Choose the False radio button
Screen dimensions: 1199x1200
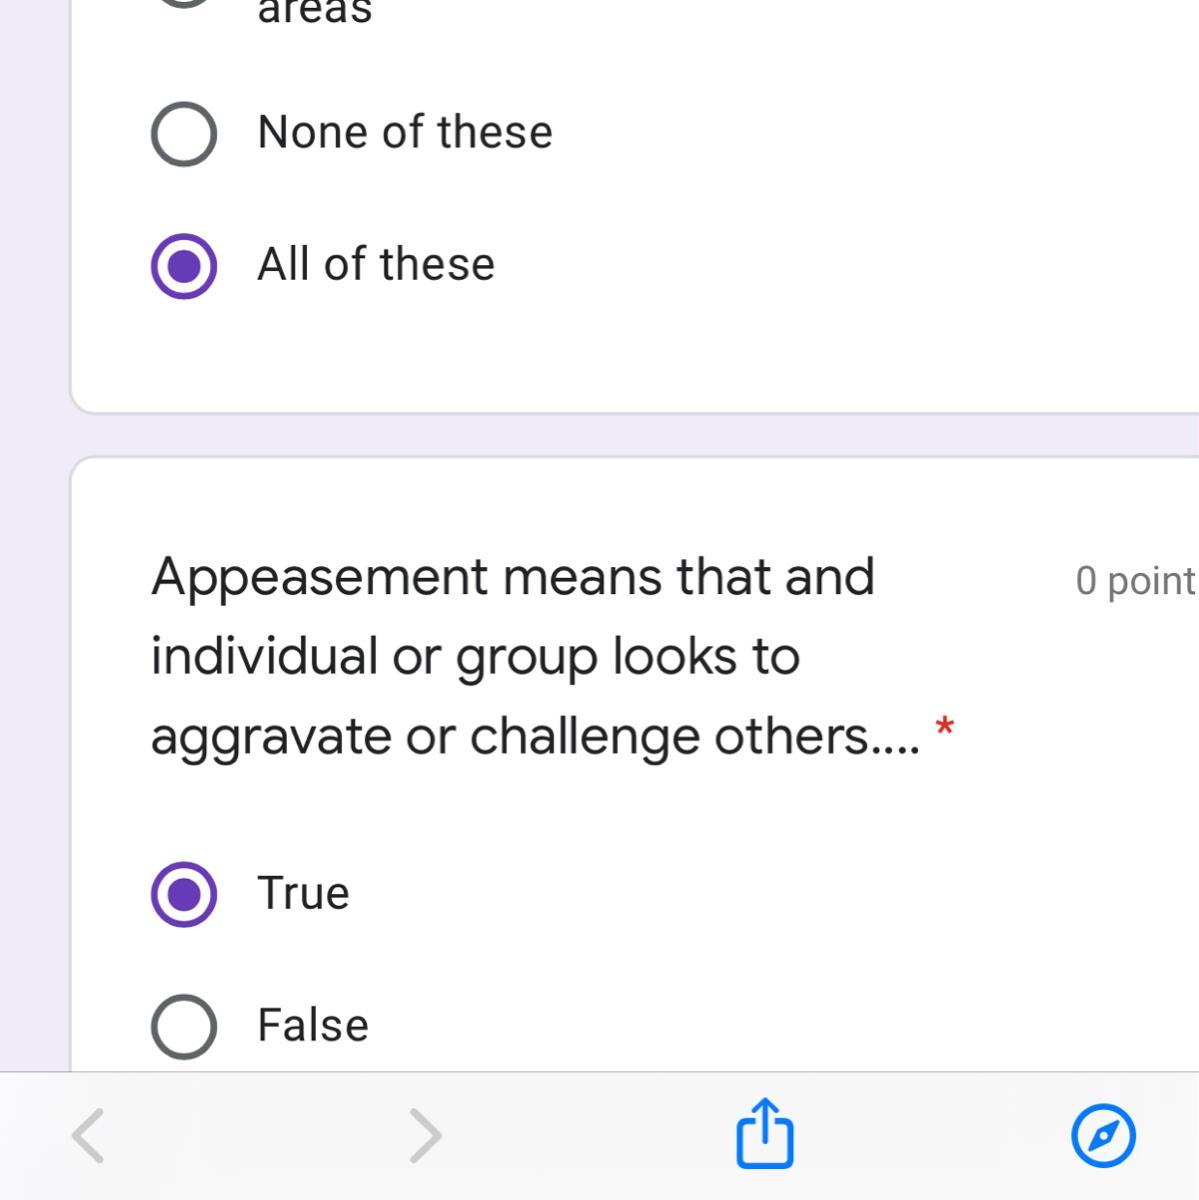184,1026
